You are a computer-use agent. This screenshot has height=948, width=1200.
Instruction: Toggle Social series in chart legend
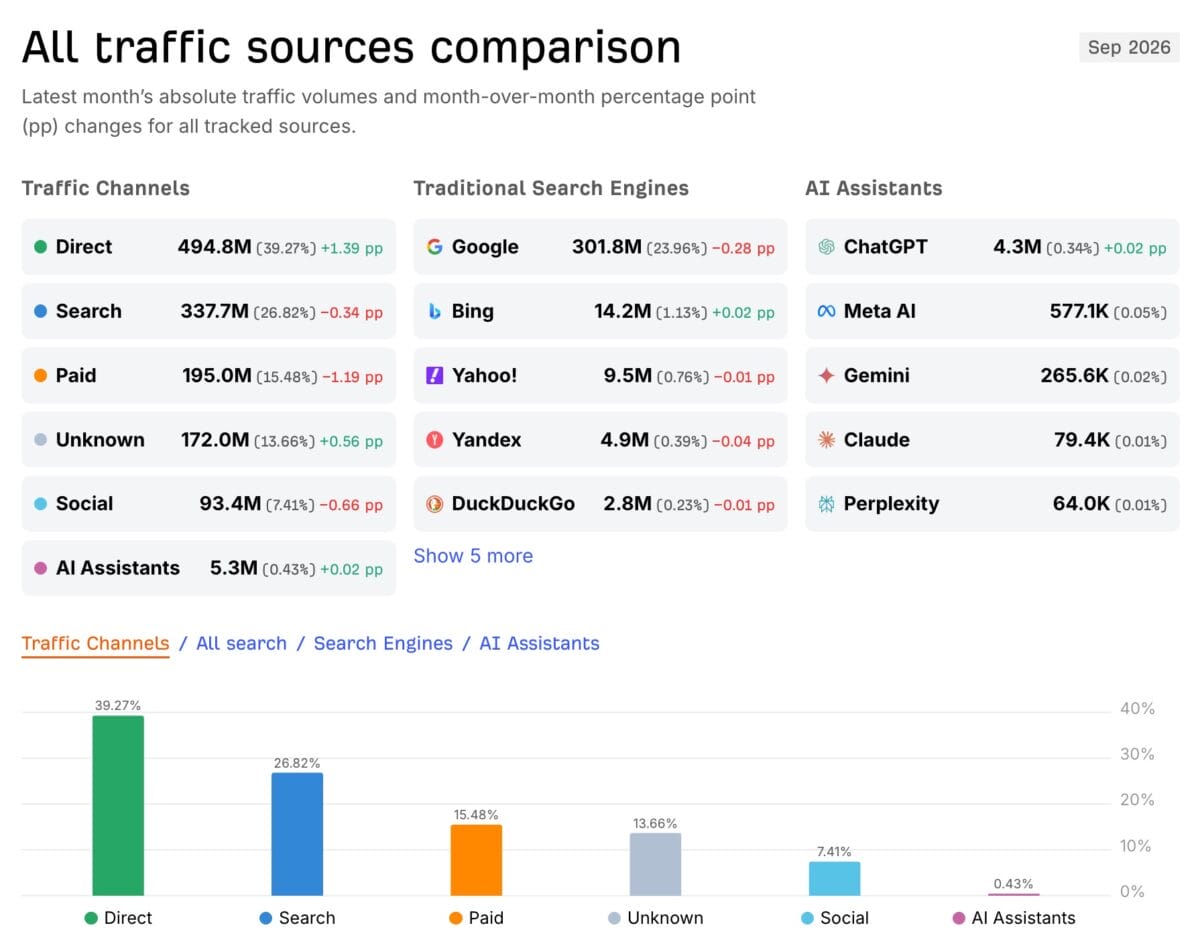[834, 918]
